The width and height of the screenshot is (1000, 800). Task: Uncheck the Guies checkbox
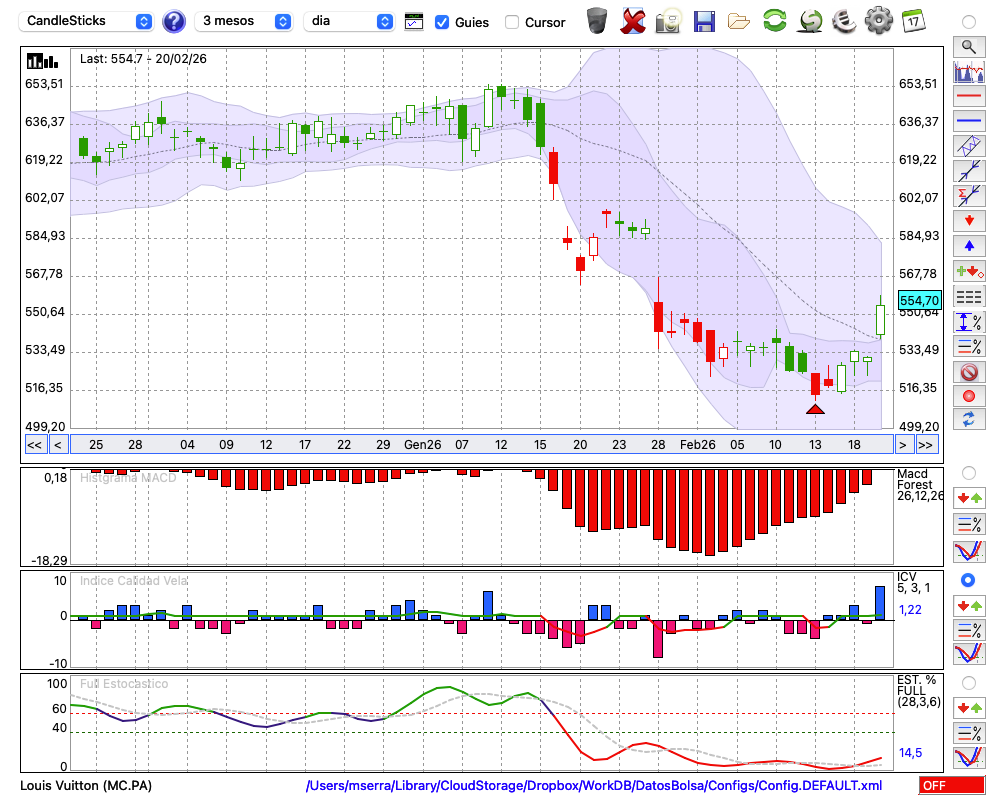[442, 22]
